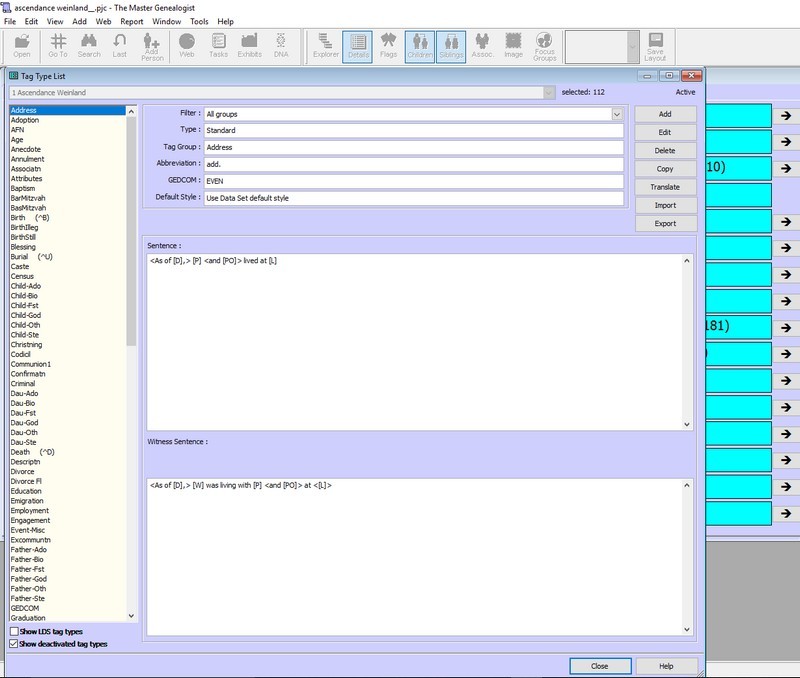The image size is (800, 678).
Task: Click the Export button
Action: pos(665,223)
